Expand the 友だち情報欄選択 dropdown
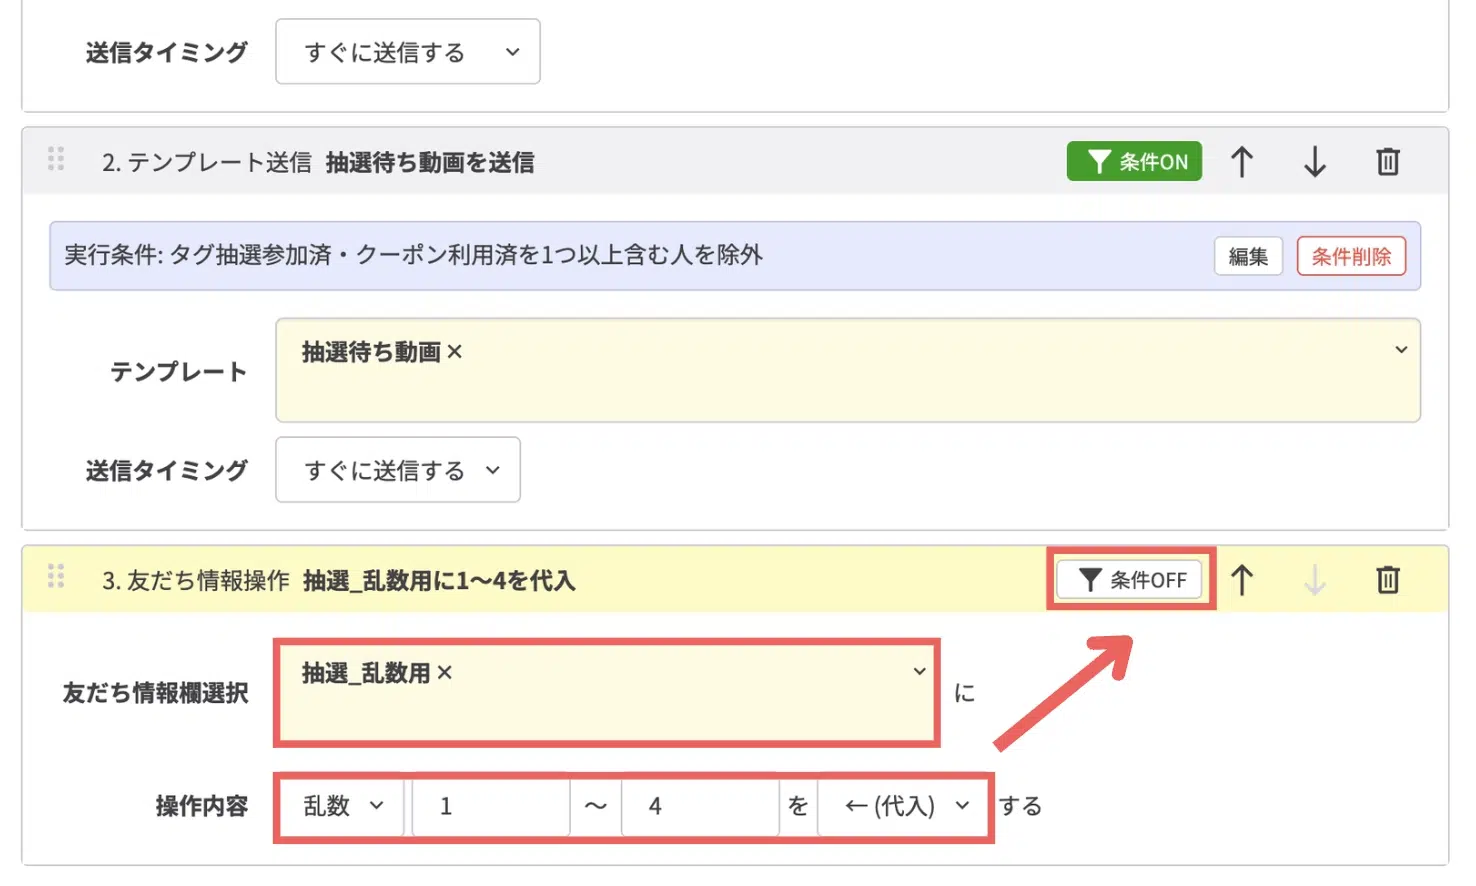Image resolution: width=1476 pixels, height=886 pixels. (919, 671)
